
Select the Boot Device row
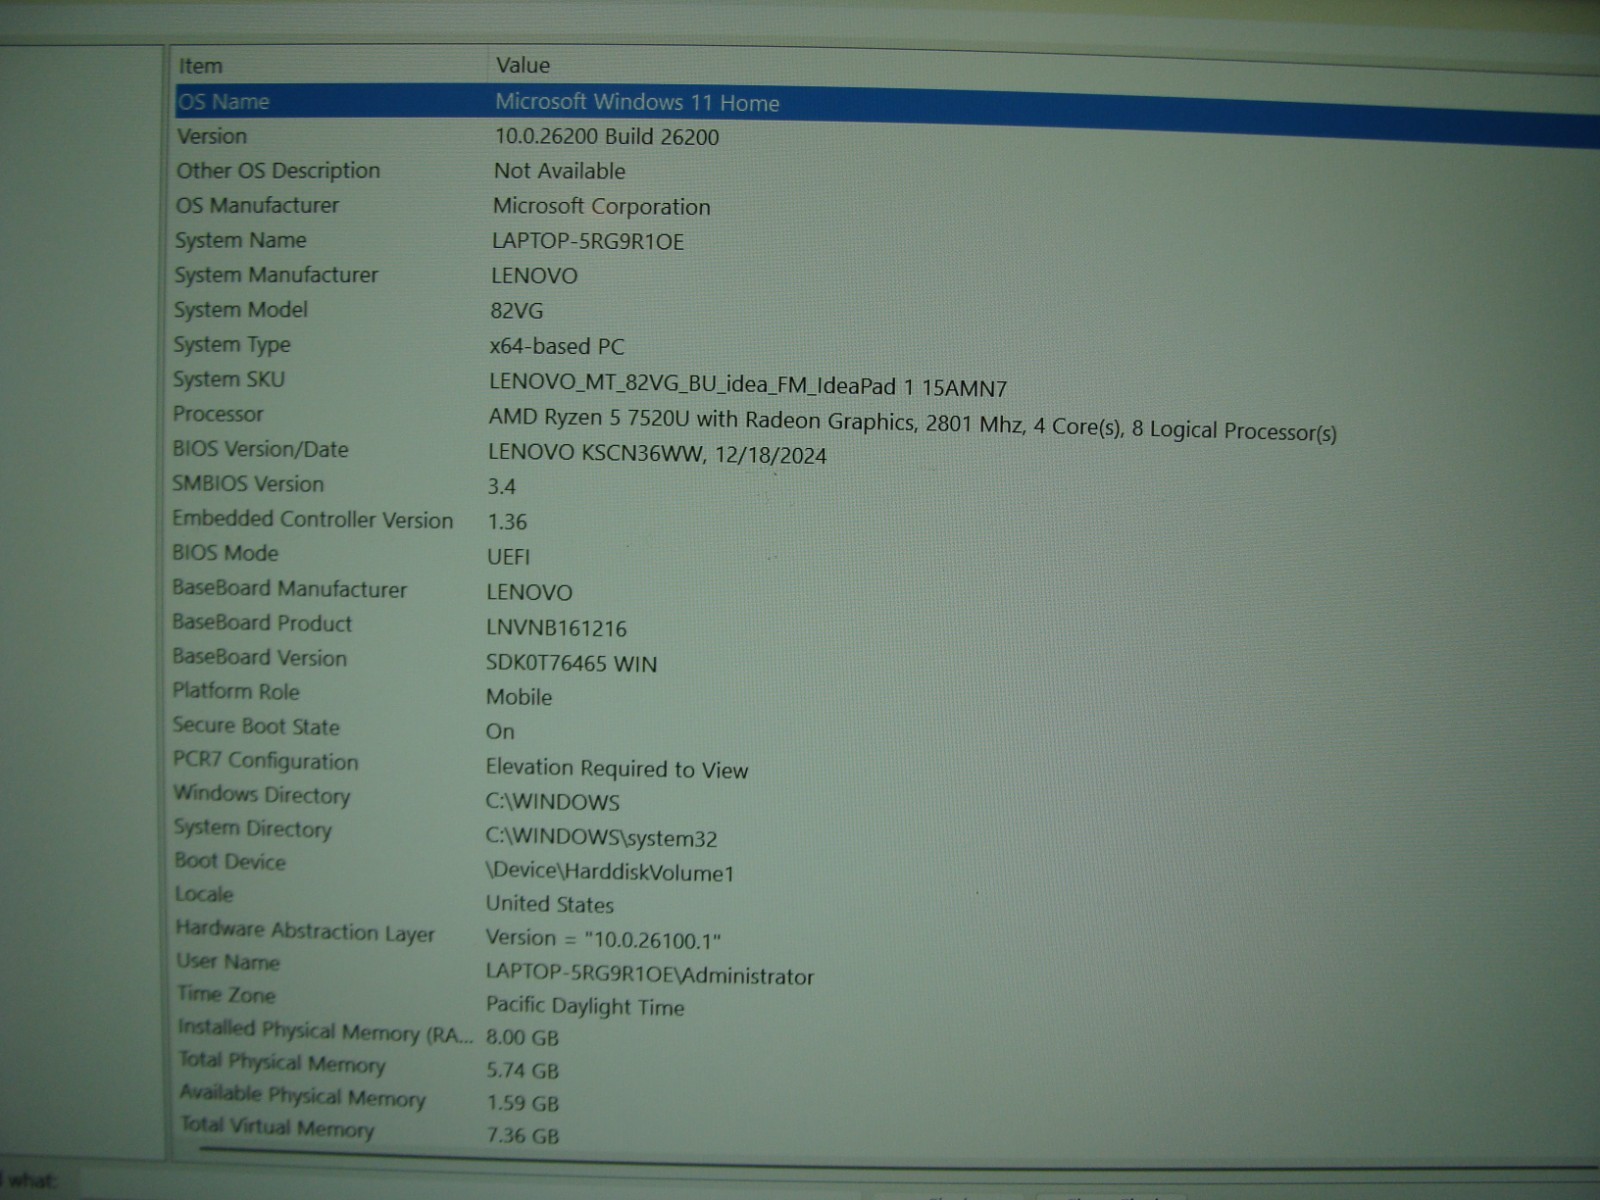(230, 861)
